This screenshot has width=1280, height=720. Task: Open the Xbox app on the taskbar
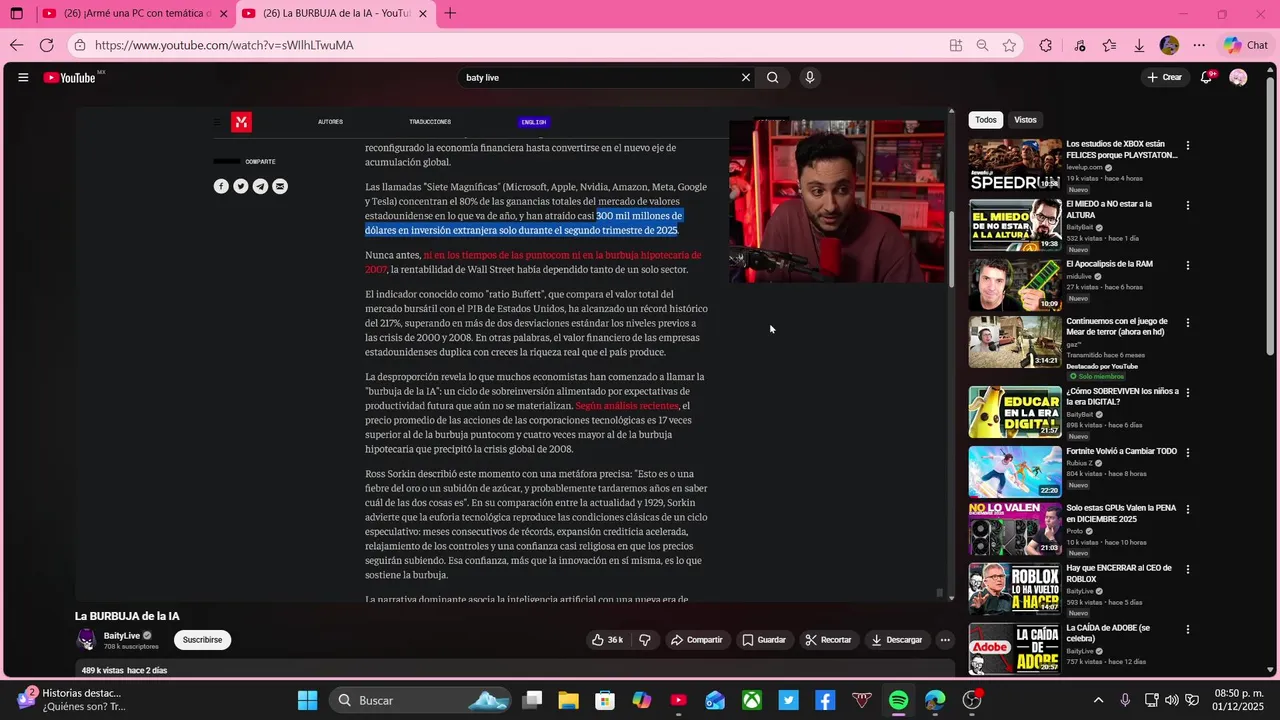coord(752,700)
